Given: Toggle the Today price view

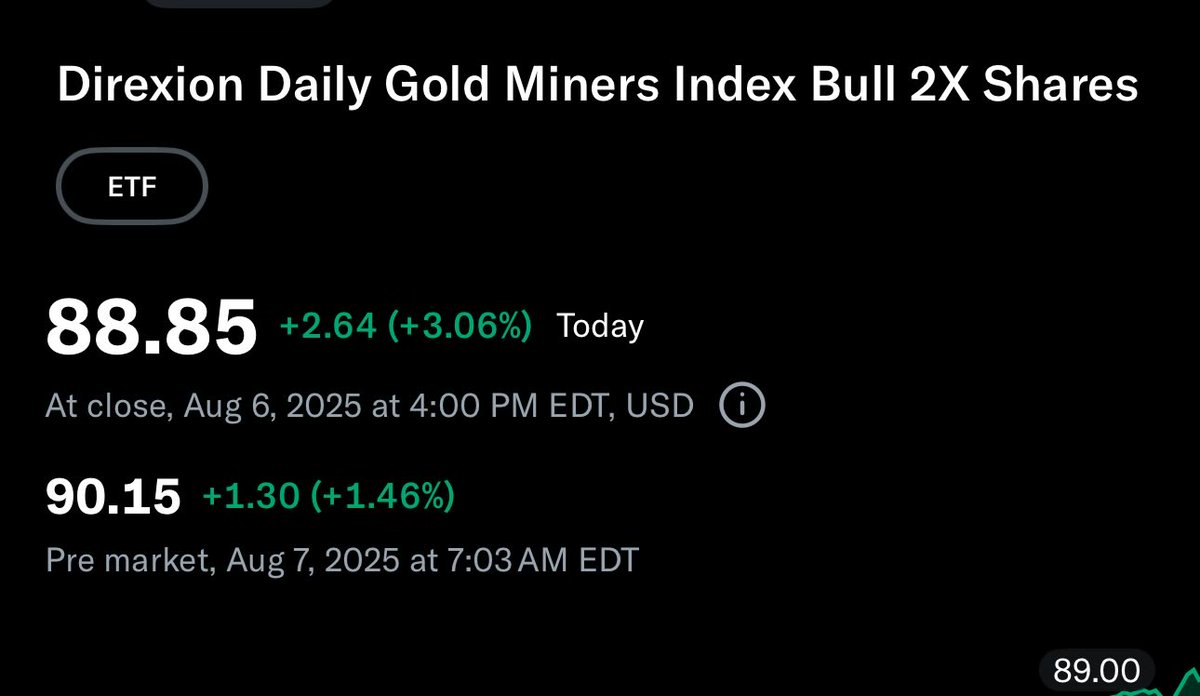Looking at the screenshot, I should click(598, 324).
